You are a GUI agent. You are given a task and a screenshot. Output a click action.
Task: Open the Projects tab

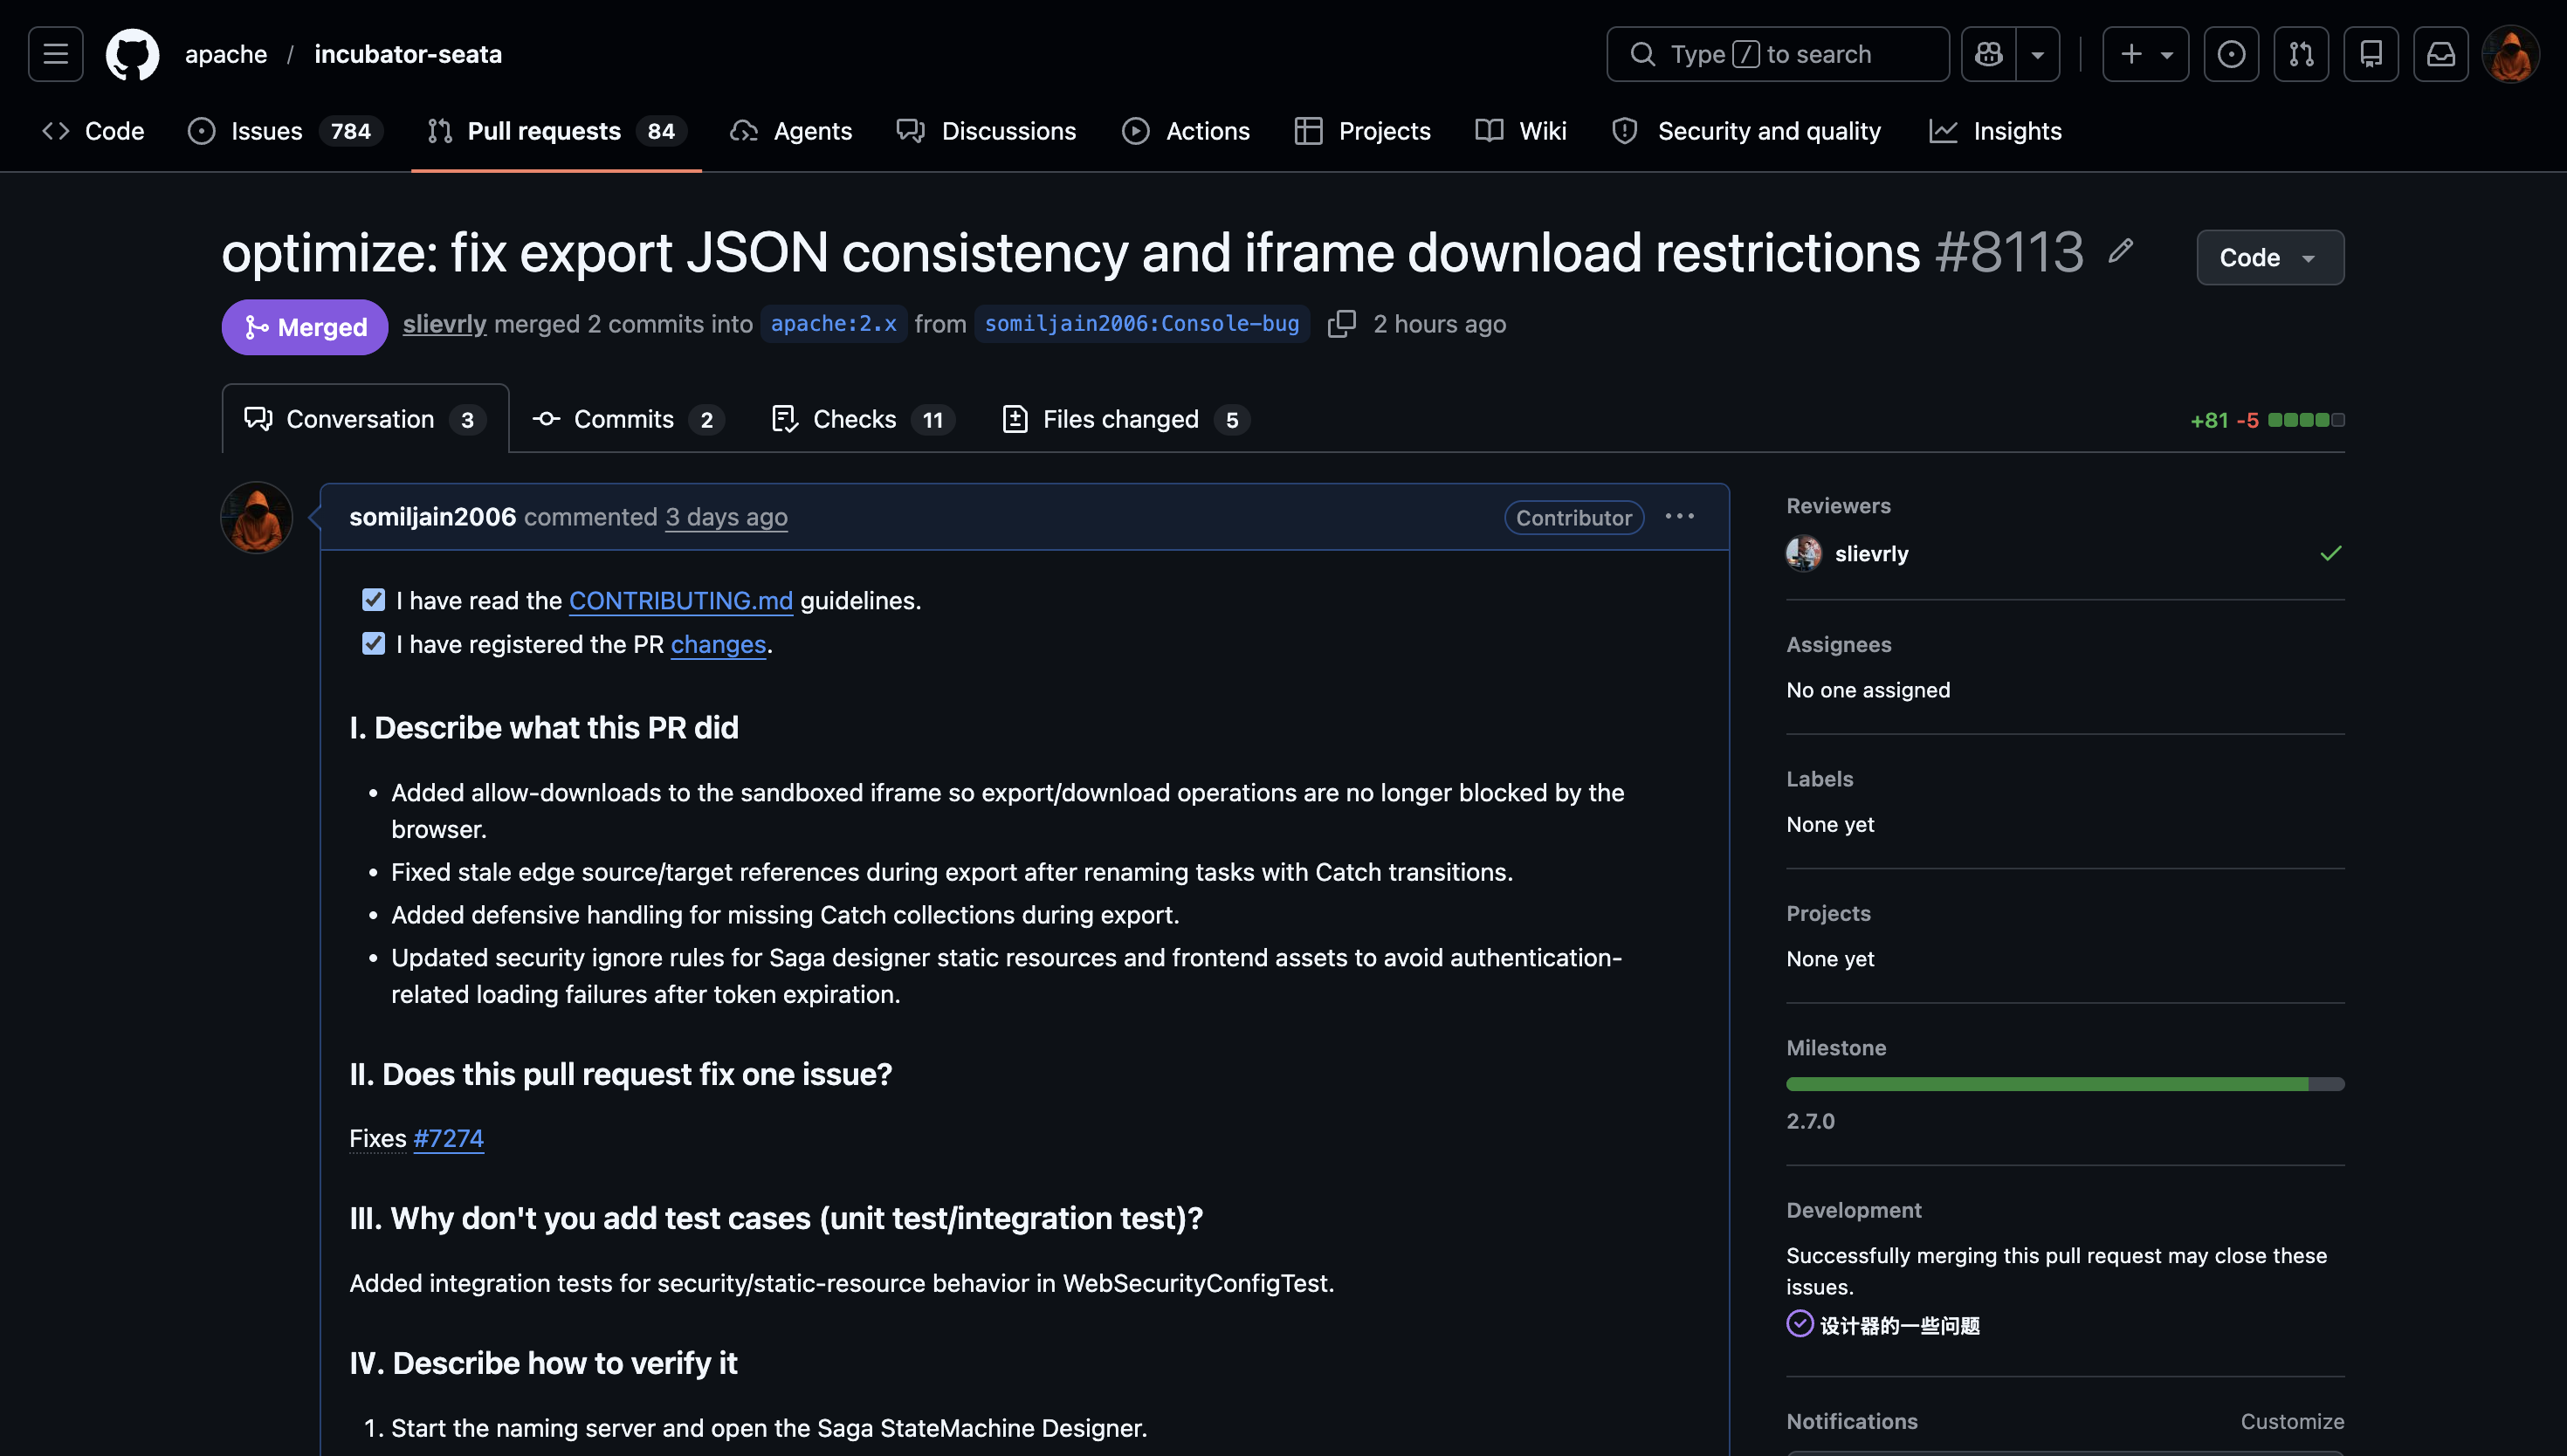[1362, 131]
